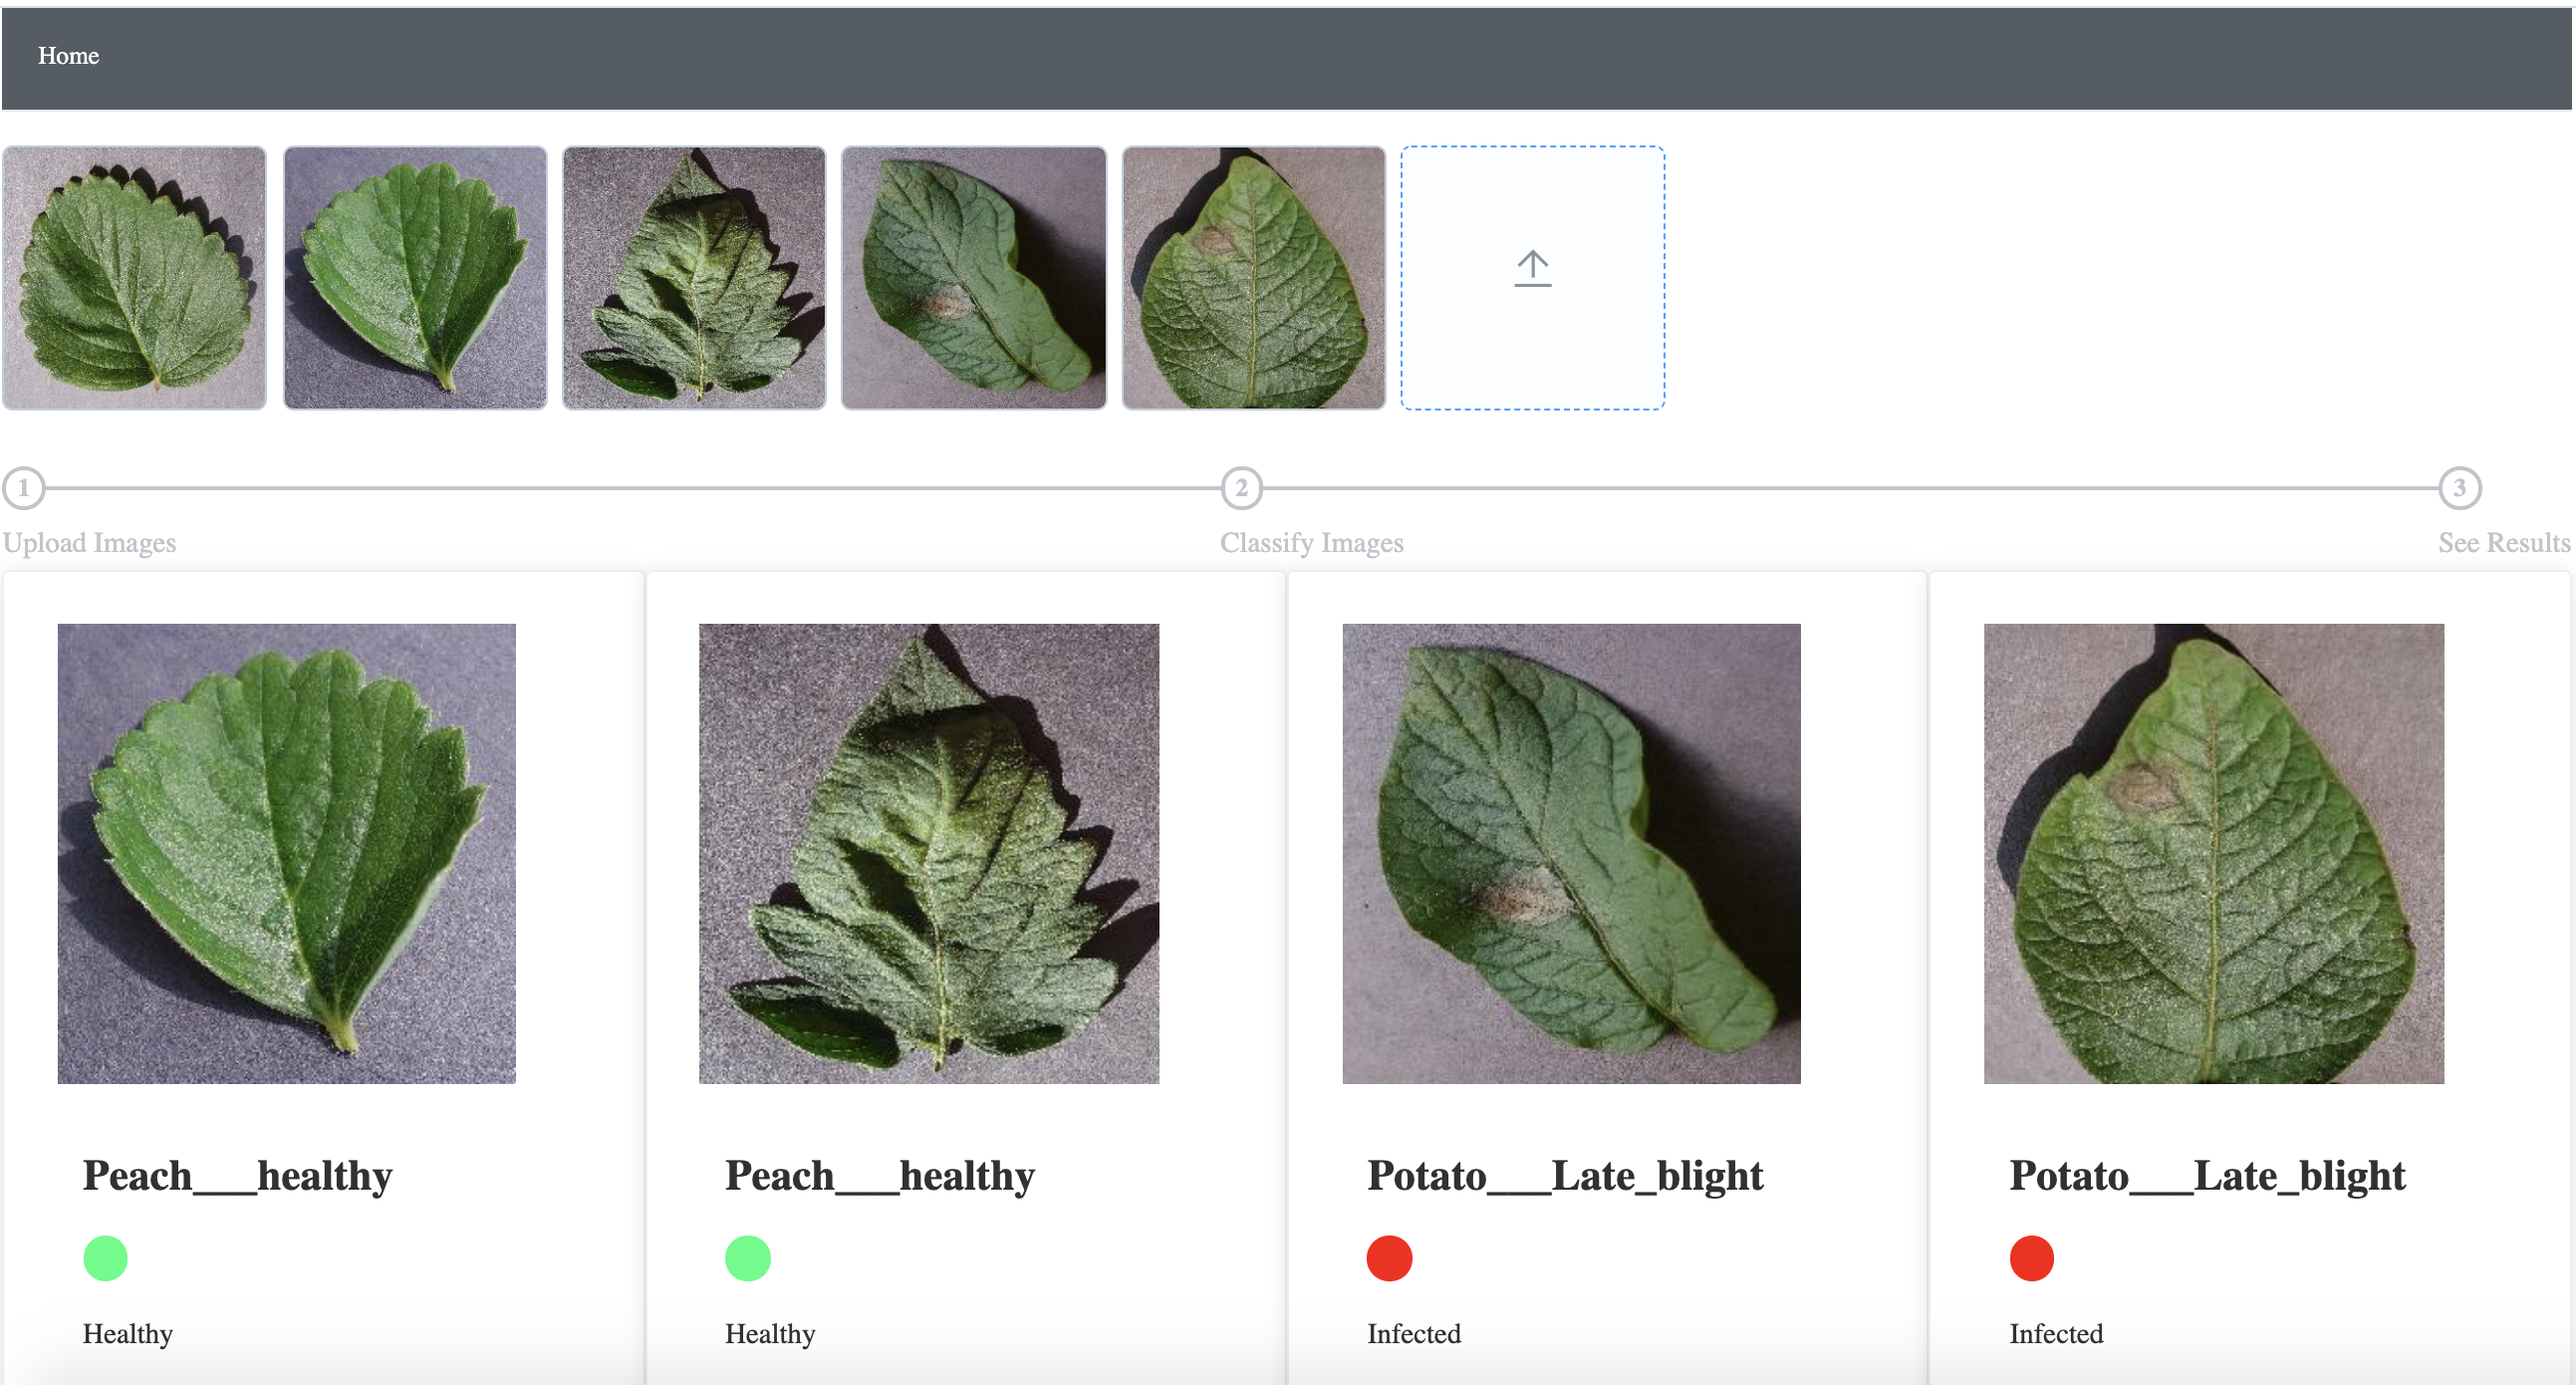The image size is (2576, 1385).
Task: Open first Peach___healthy result image
Action: pos(287,853)
